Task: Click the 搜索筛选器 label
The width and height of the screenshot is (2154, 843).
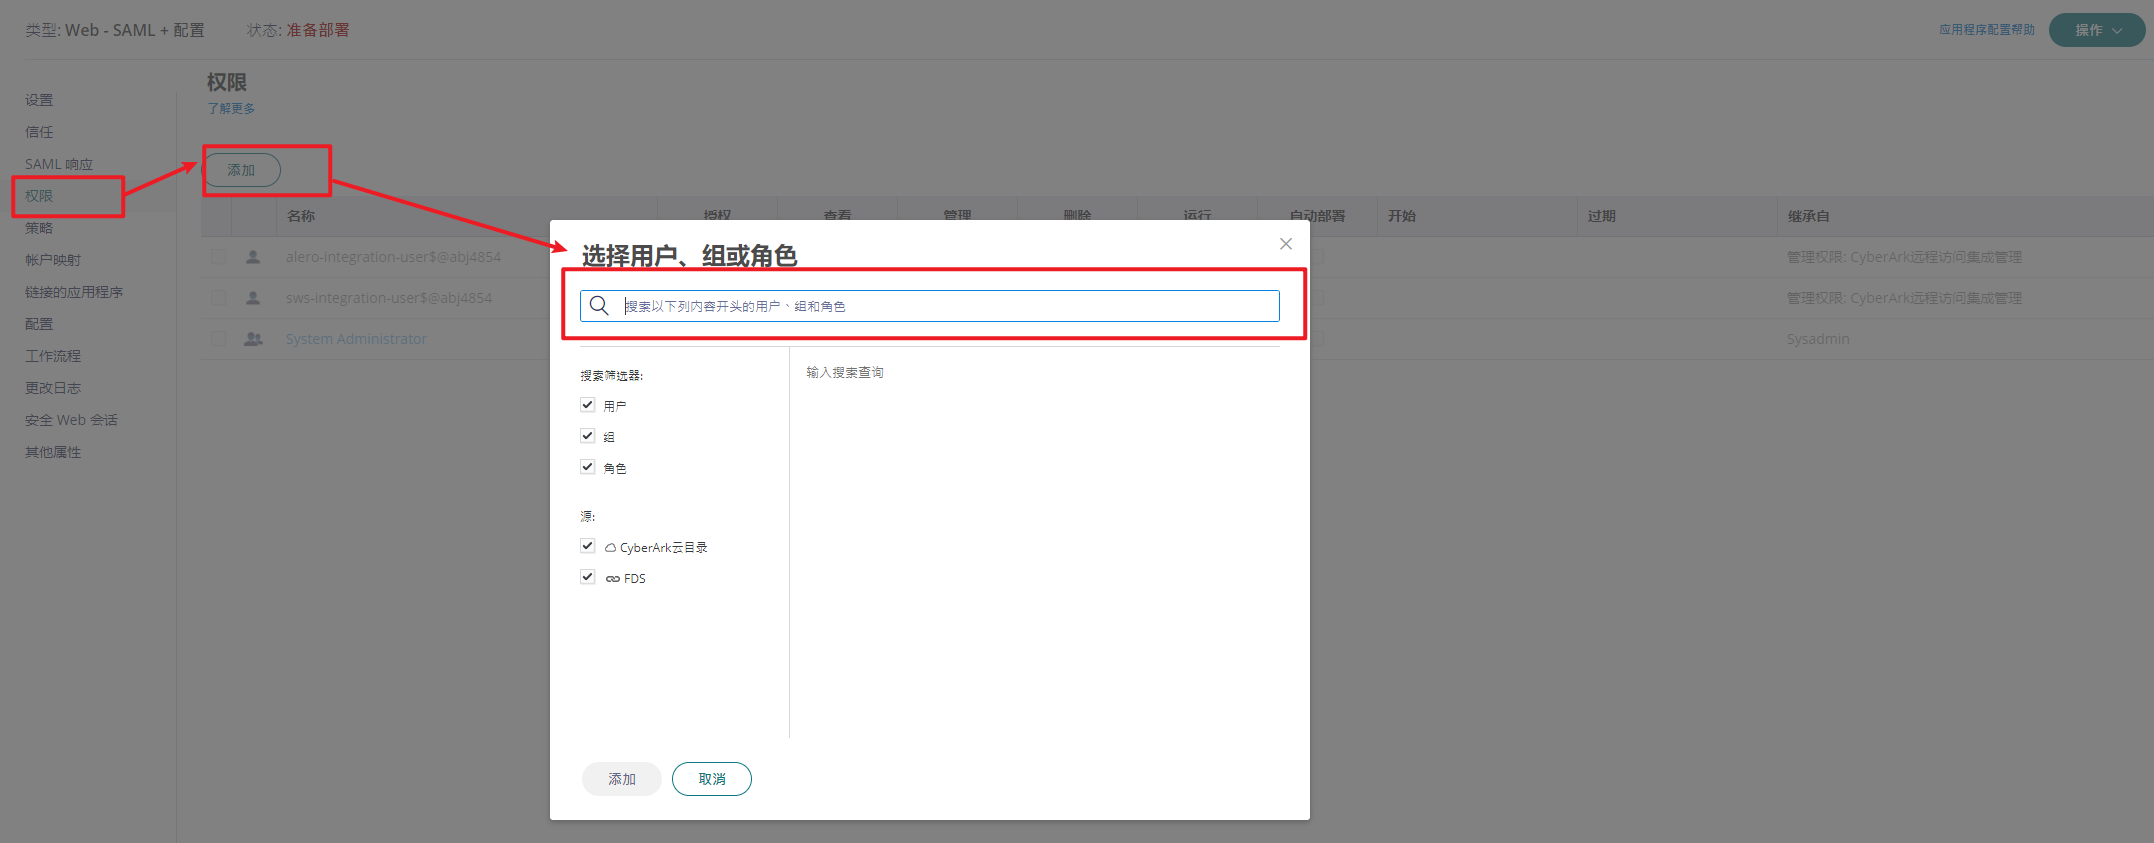Action: [612, 376]
